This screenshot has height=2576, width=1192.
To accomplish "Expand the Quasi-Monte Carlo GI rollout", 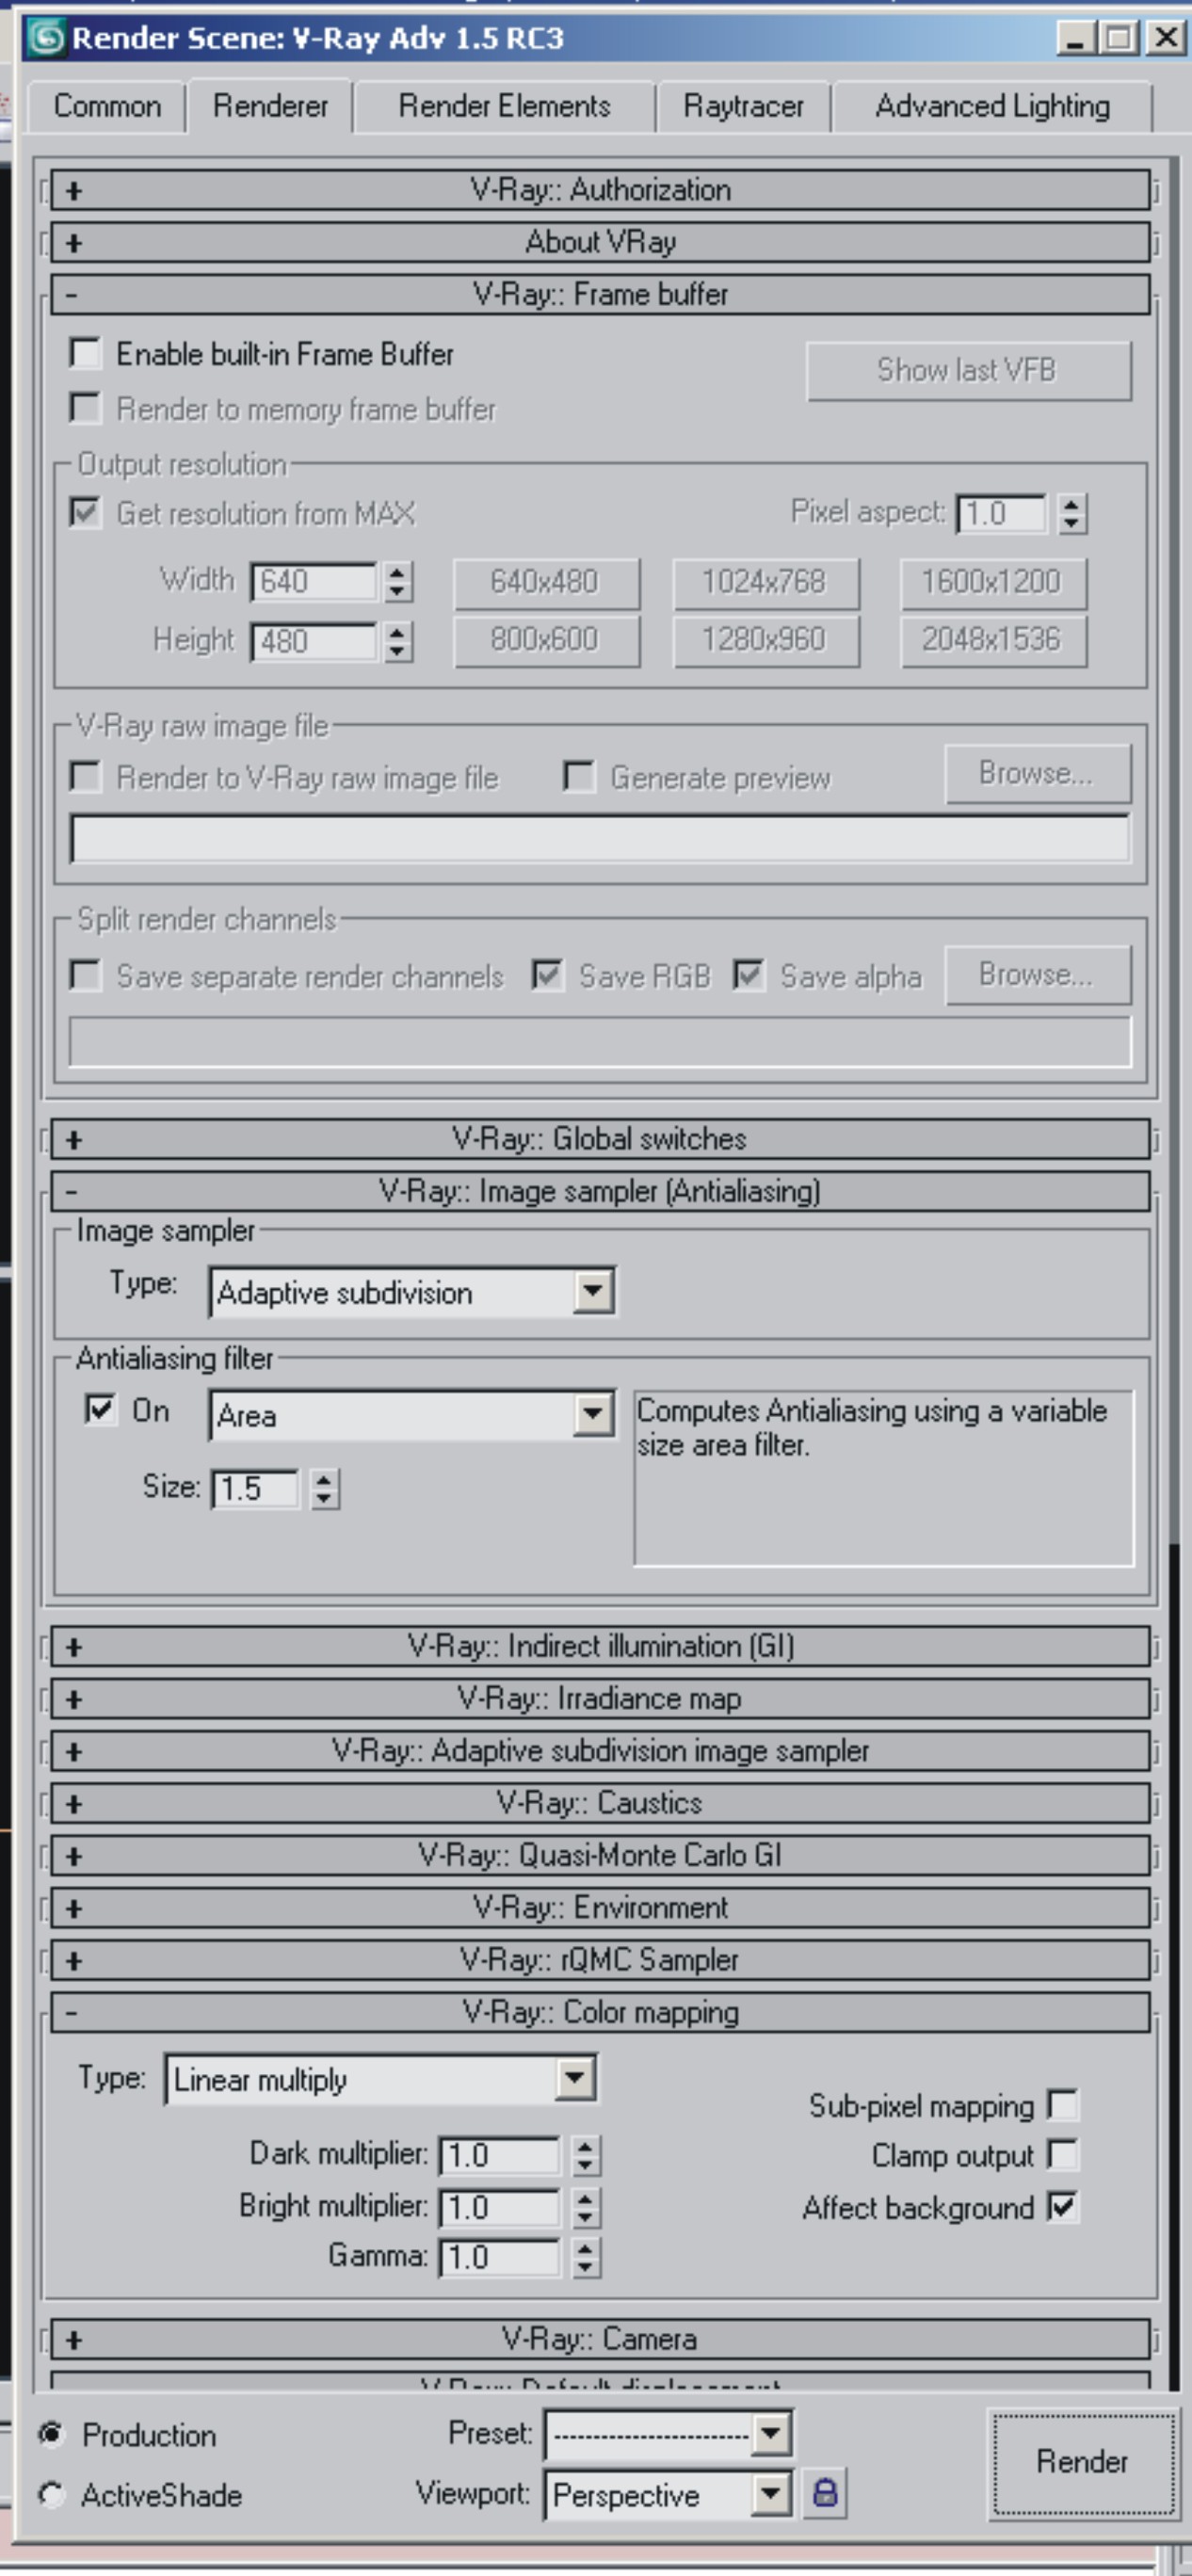I will coord(600,1855).
